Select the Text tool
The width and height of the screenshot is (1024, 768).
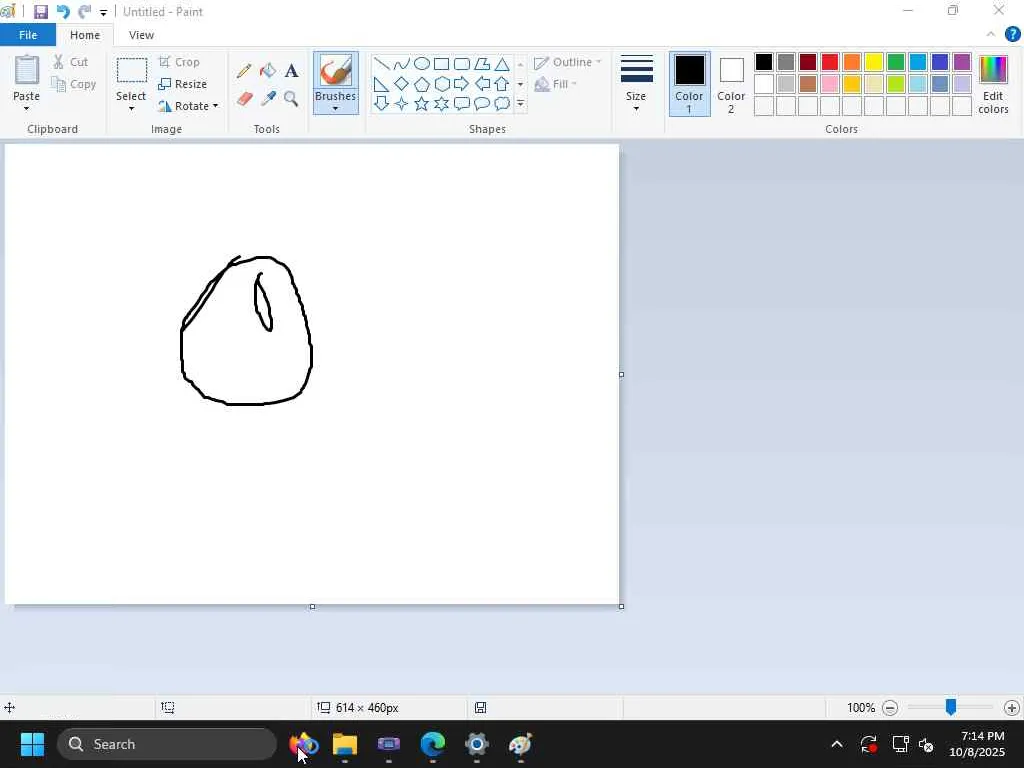click(291, 71)
